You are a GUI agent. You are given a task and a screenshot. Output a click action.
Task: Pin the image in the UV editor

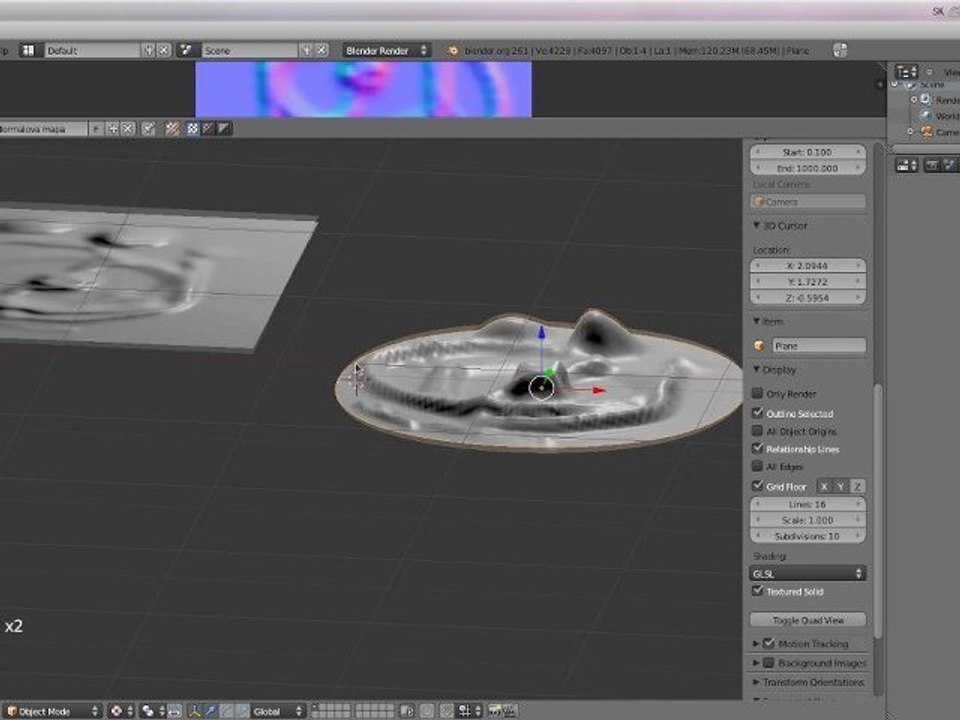(148, 129)
